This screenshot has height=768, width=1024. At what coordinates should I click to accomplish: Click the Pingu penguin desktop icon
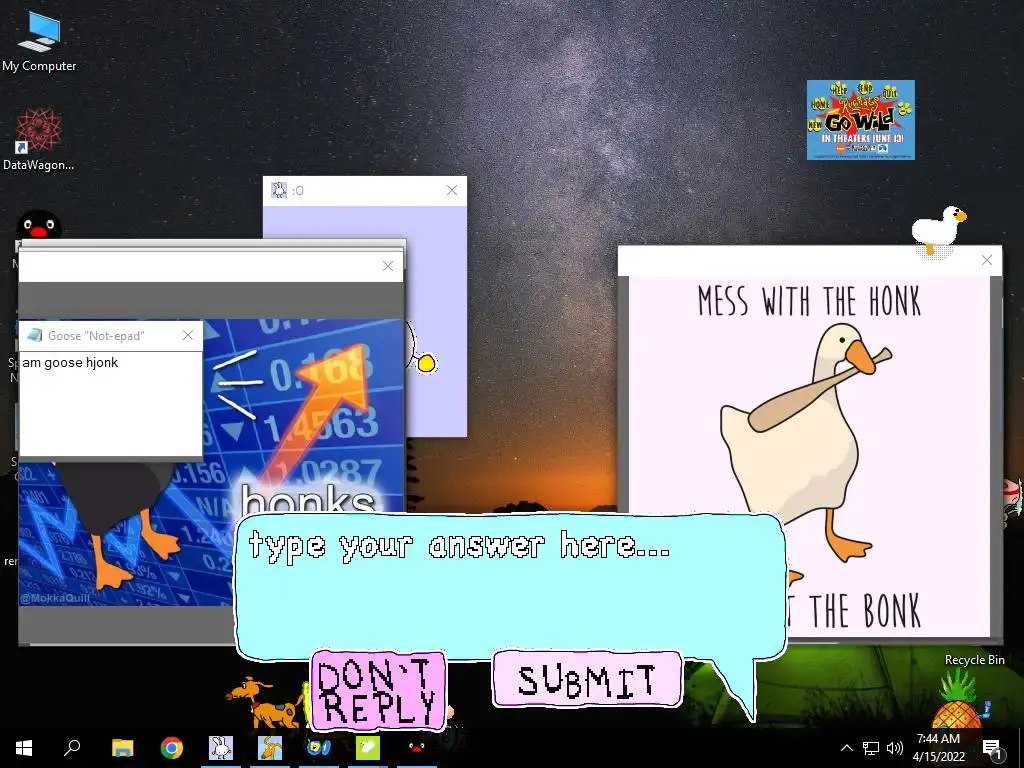pos(39,225)
